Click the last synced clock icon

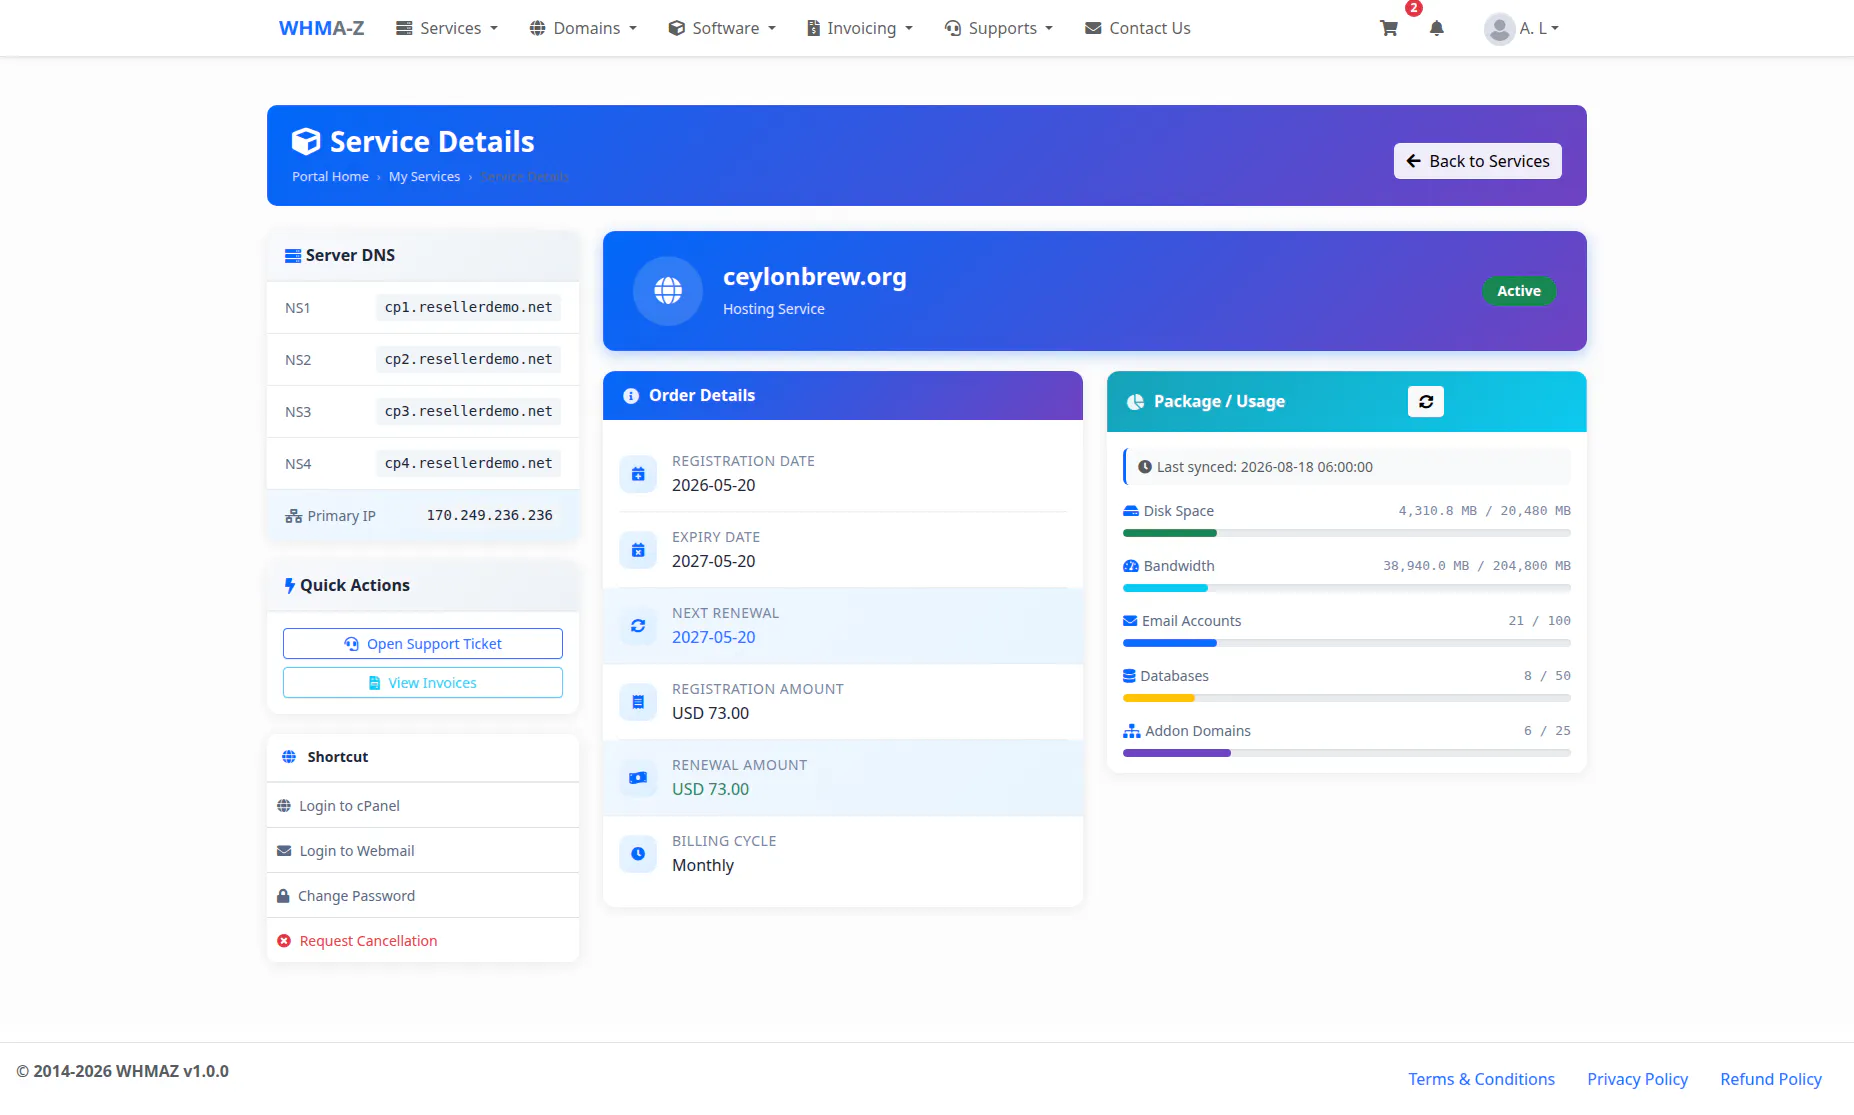1145,467
